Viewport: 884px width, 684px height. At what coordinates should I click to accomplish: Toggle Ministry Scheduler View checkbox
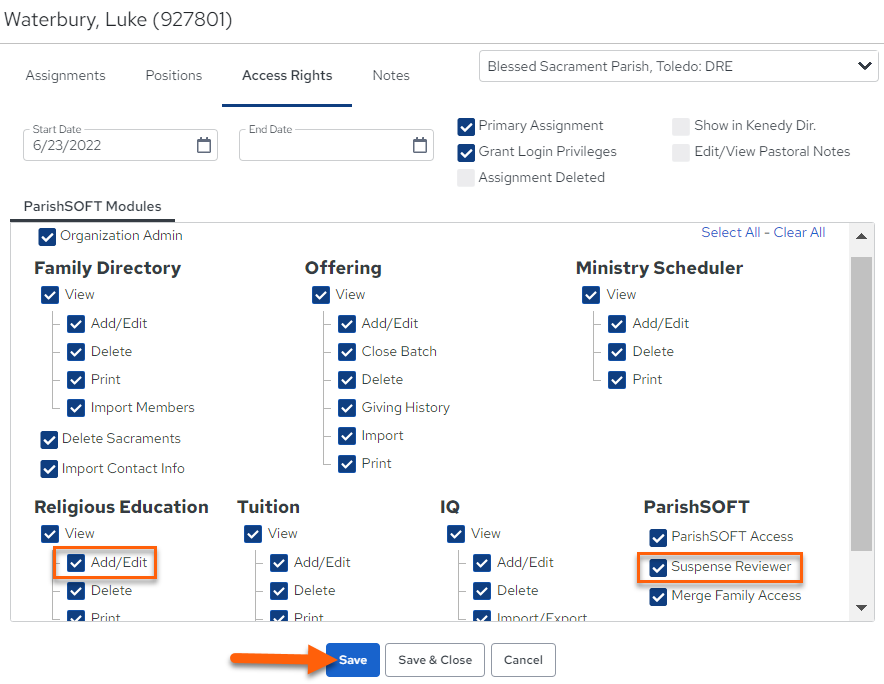tap(591, 295)
